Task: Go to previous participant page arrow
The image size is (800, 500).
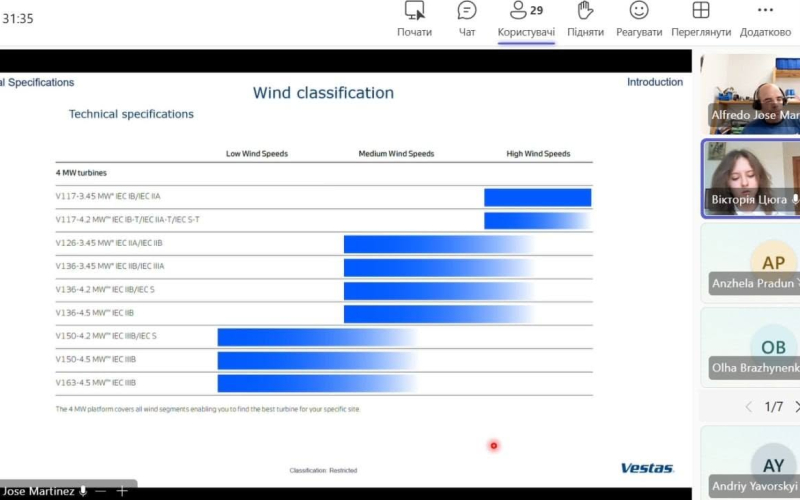Action: pos(748,407)
